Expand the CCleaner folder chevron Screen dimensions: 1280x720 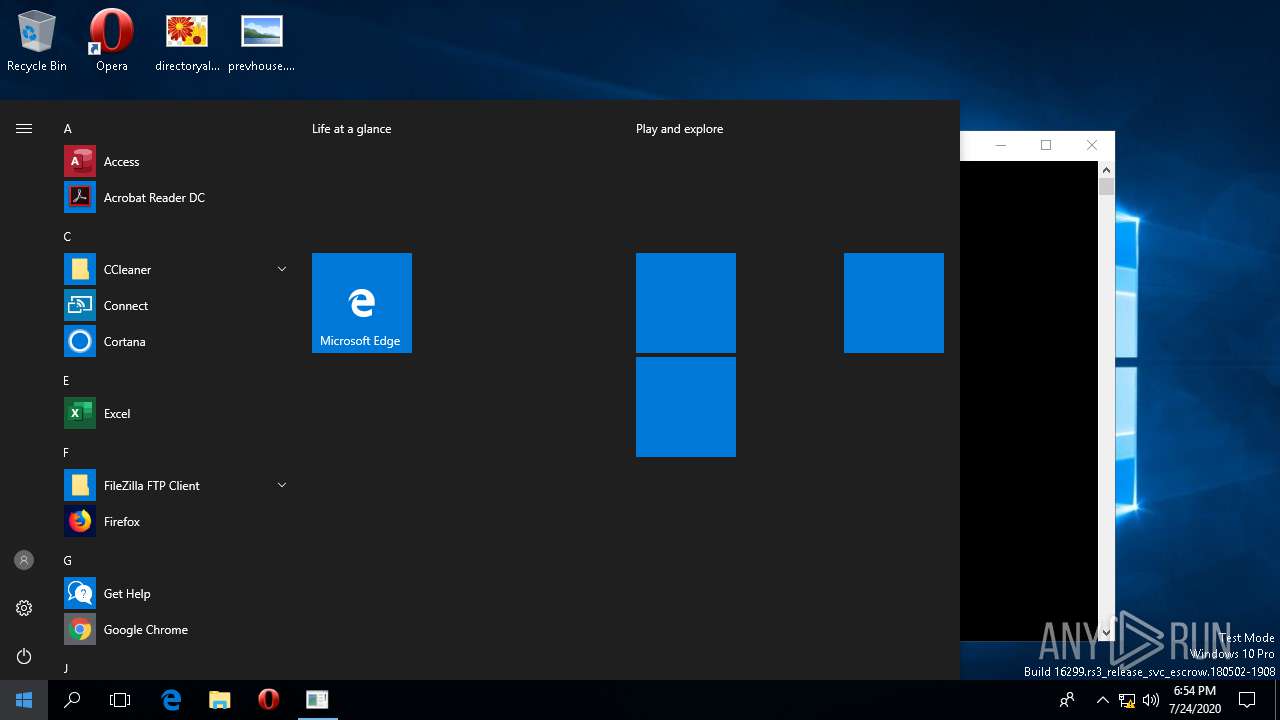[282, 270]
